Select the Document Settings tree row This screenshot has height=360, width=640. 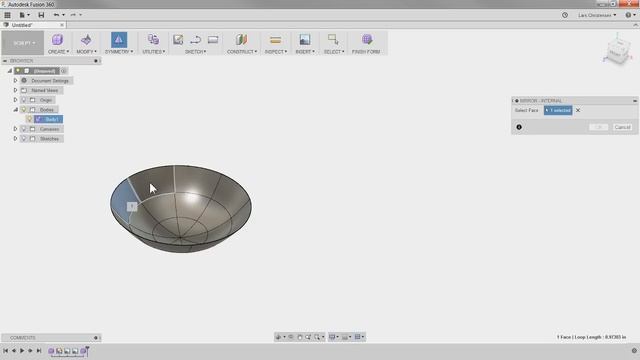pos(47,81)
